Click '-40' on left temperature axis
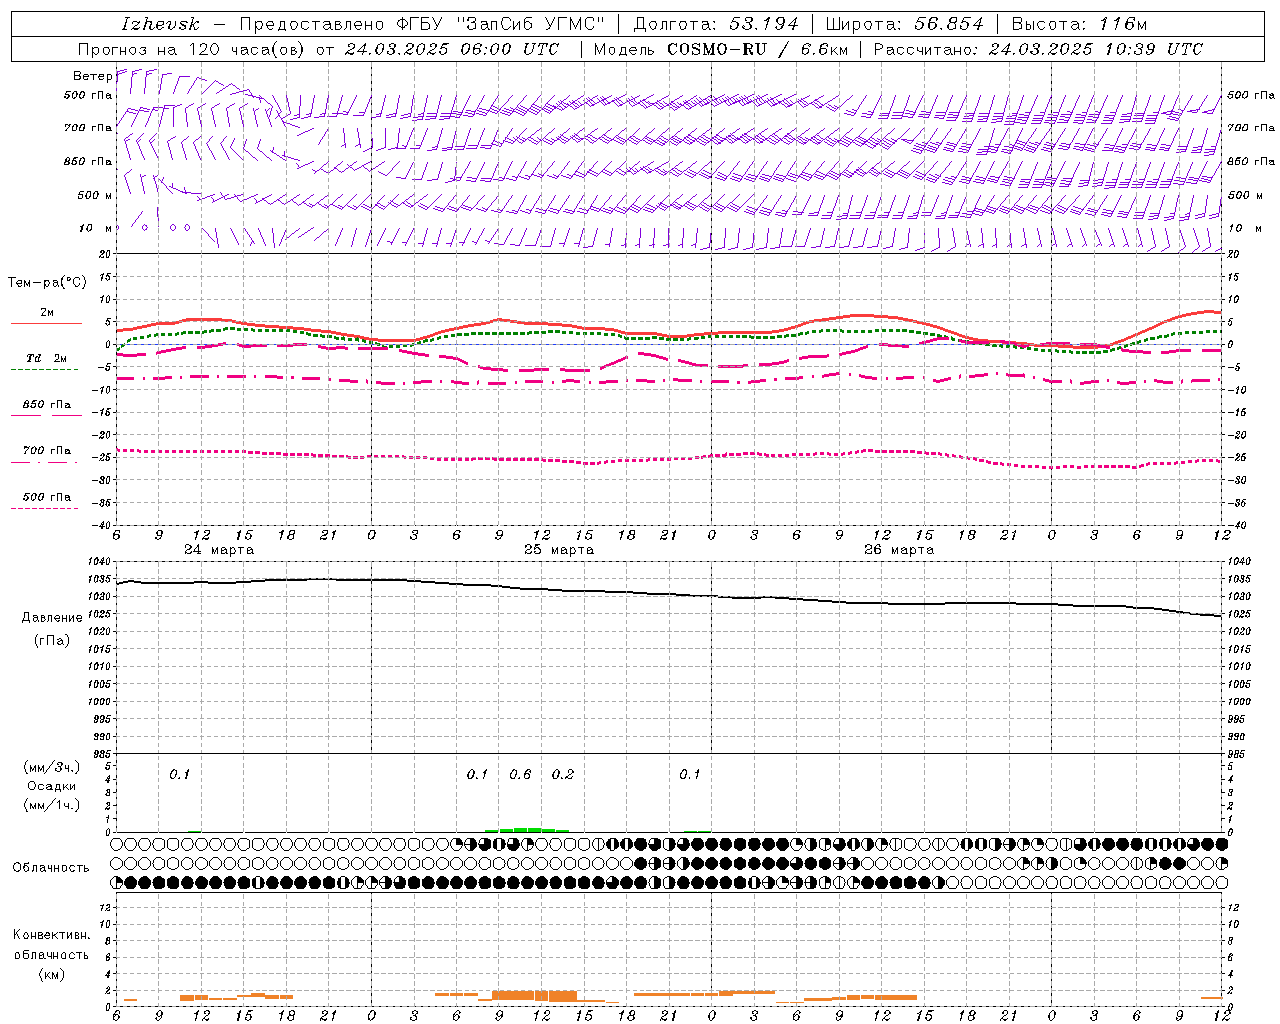The image size is (1280, 1024). 103,525
